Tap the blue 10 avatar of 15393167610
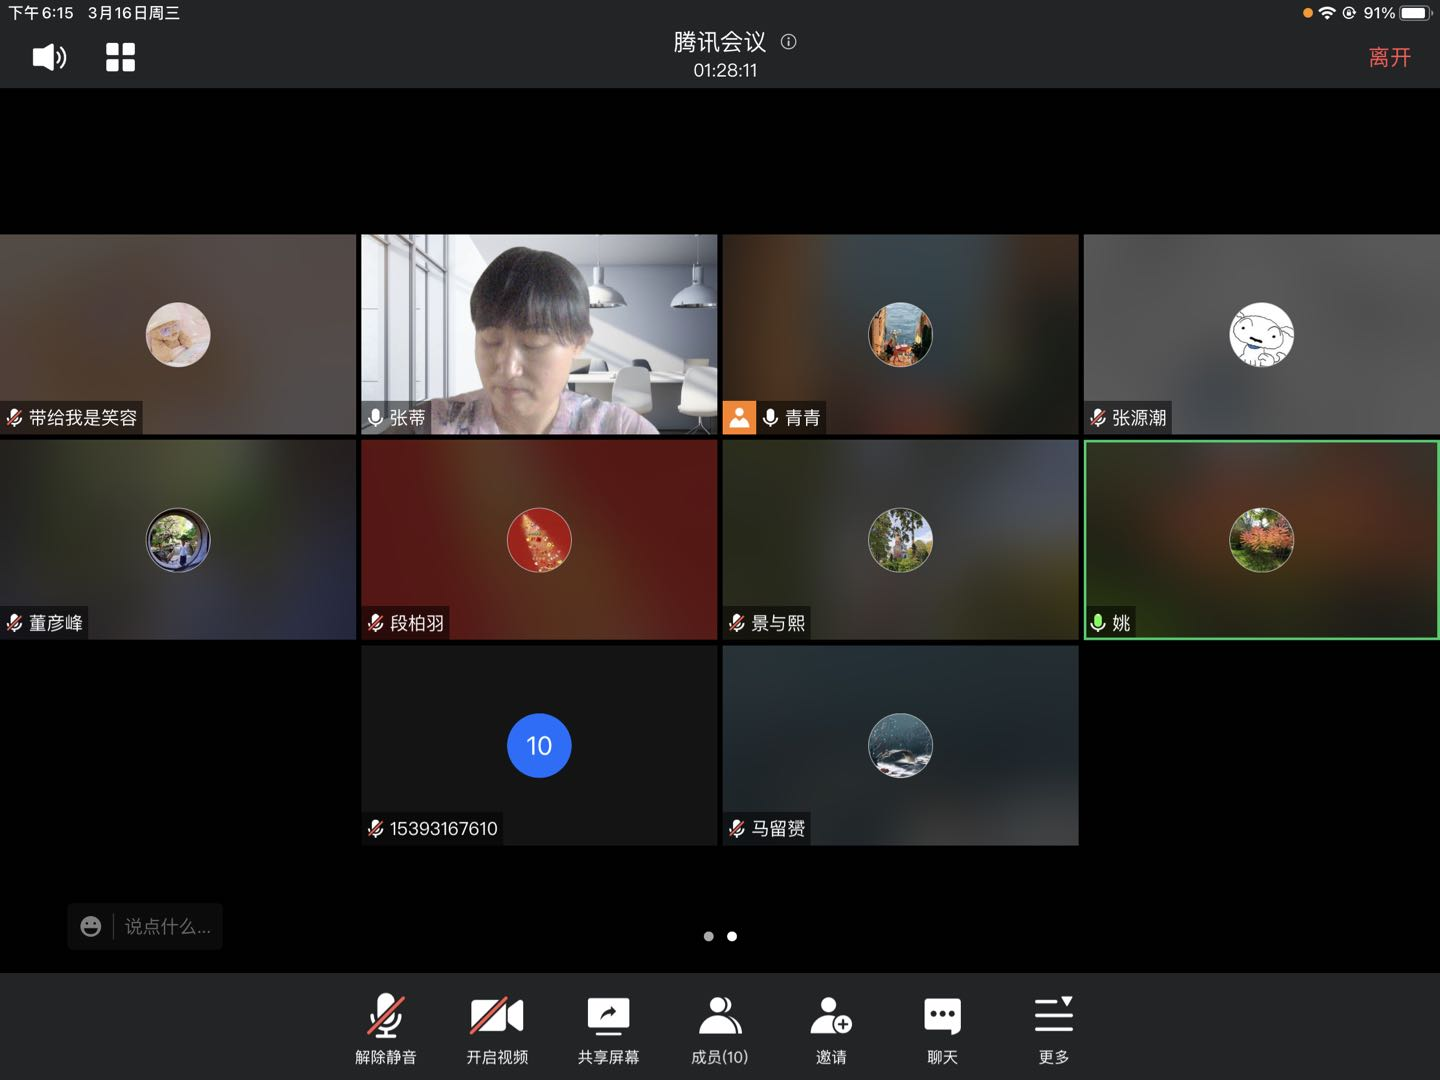The width and height of the screenshot is (1440, 1080). point(539,745)
